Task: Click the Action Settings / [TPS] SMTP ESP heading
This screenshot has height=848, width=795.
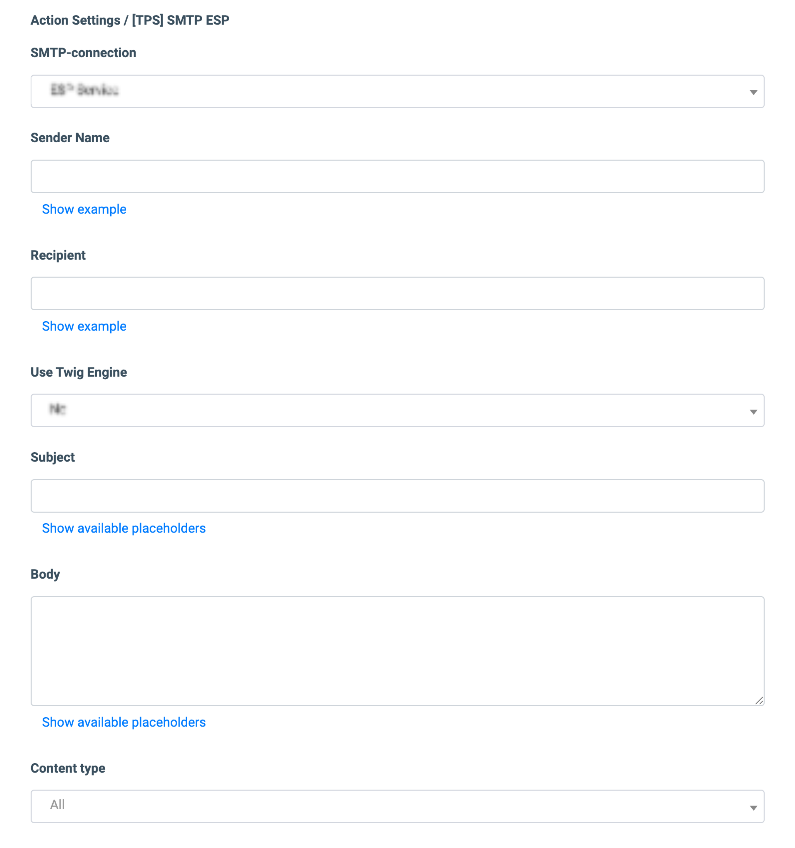Action: [130, 20]
